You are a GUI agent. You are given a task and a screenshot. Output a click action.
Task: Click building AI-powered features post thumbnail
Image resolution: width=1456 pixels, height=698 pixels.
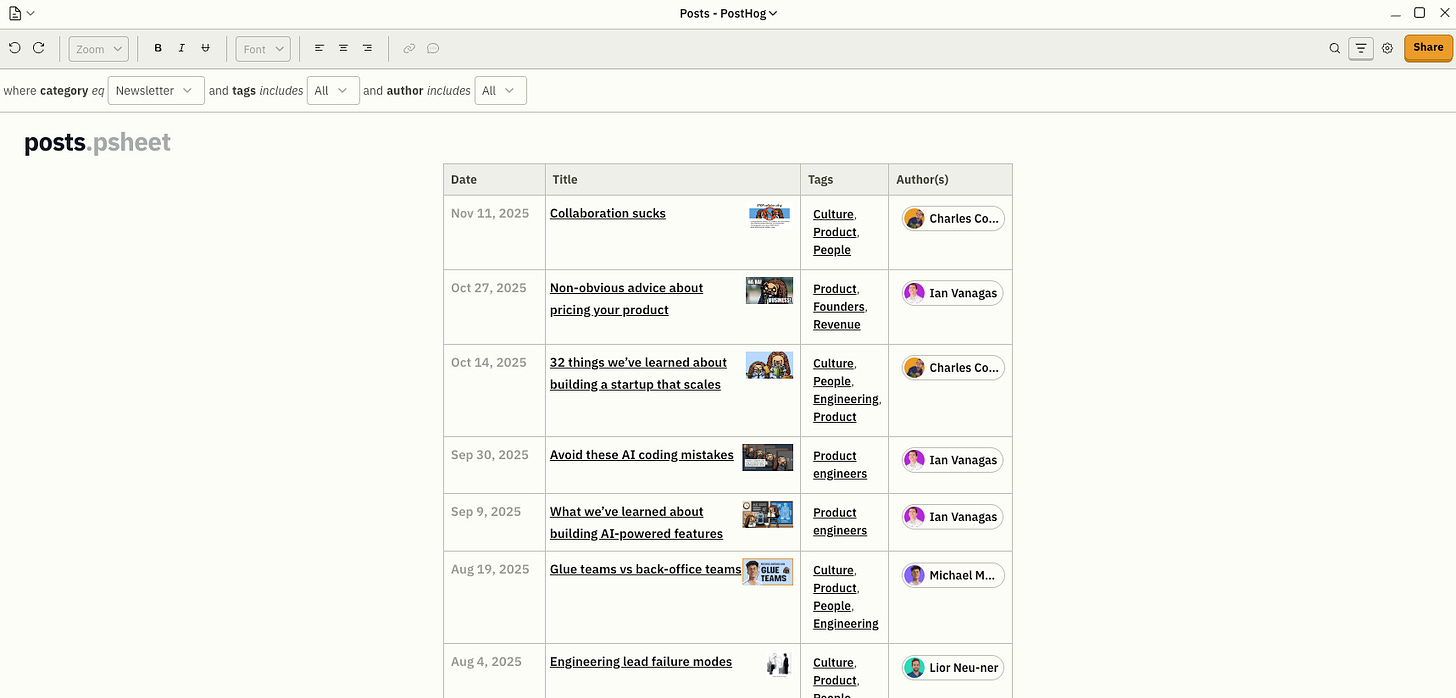(x=768, y=514)
